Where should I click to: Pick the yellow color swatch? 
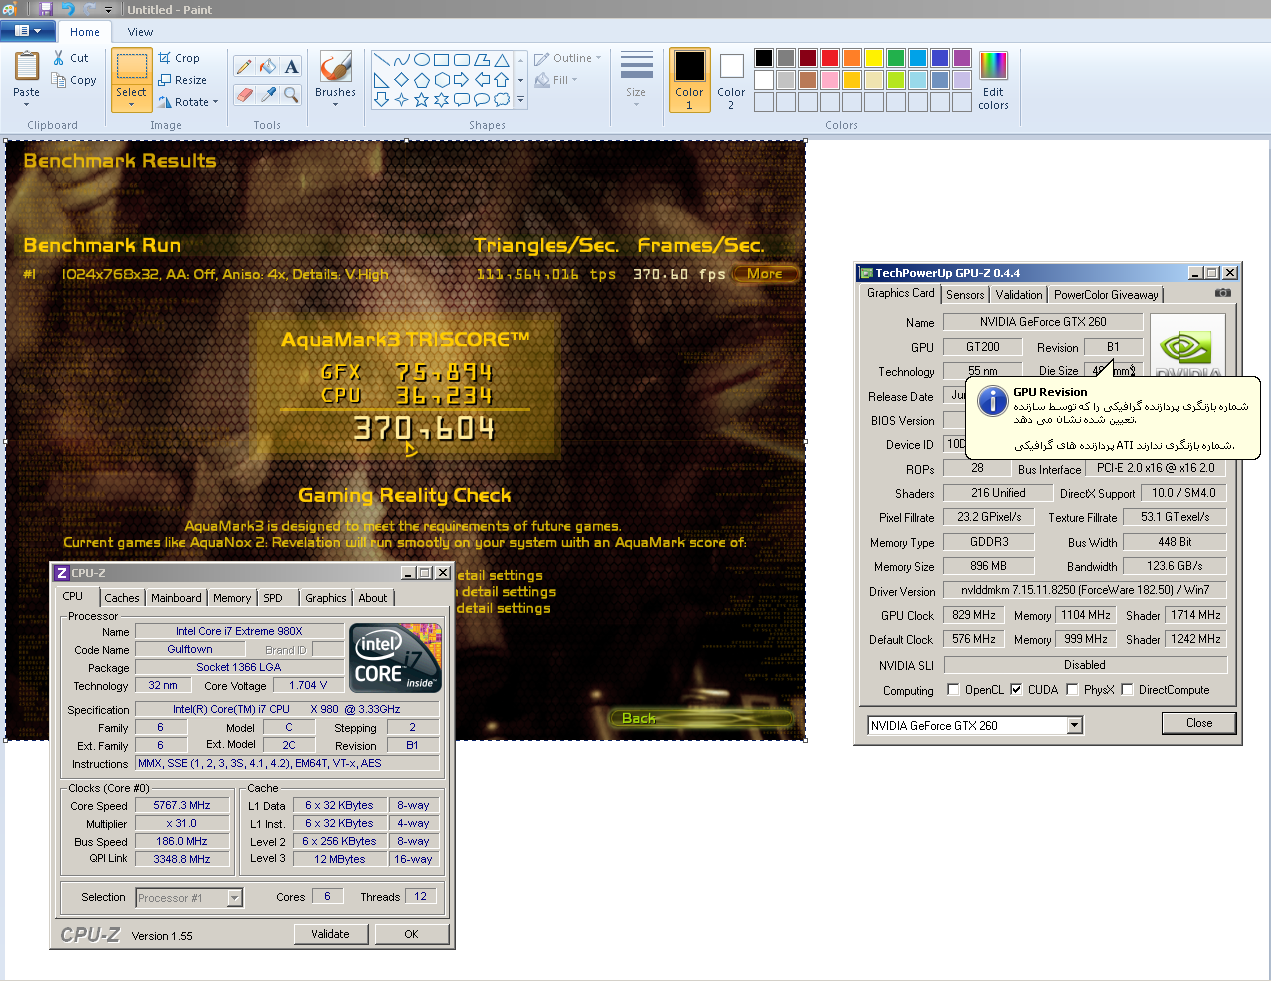click(x=874, y=58)
